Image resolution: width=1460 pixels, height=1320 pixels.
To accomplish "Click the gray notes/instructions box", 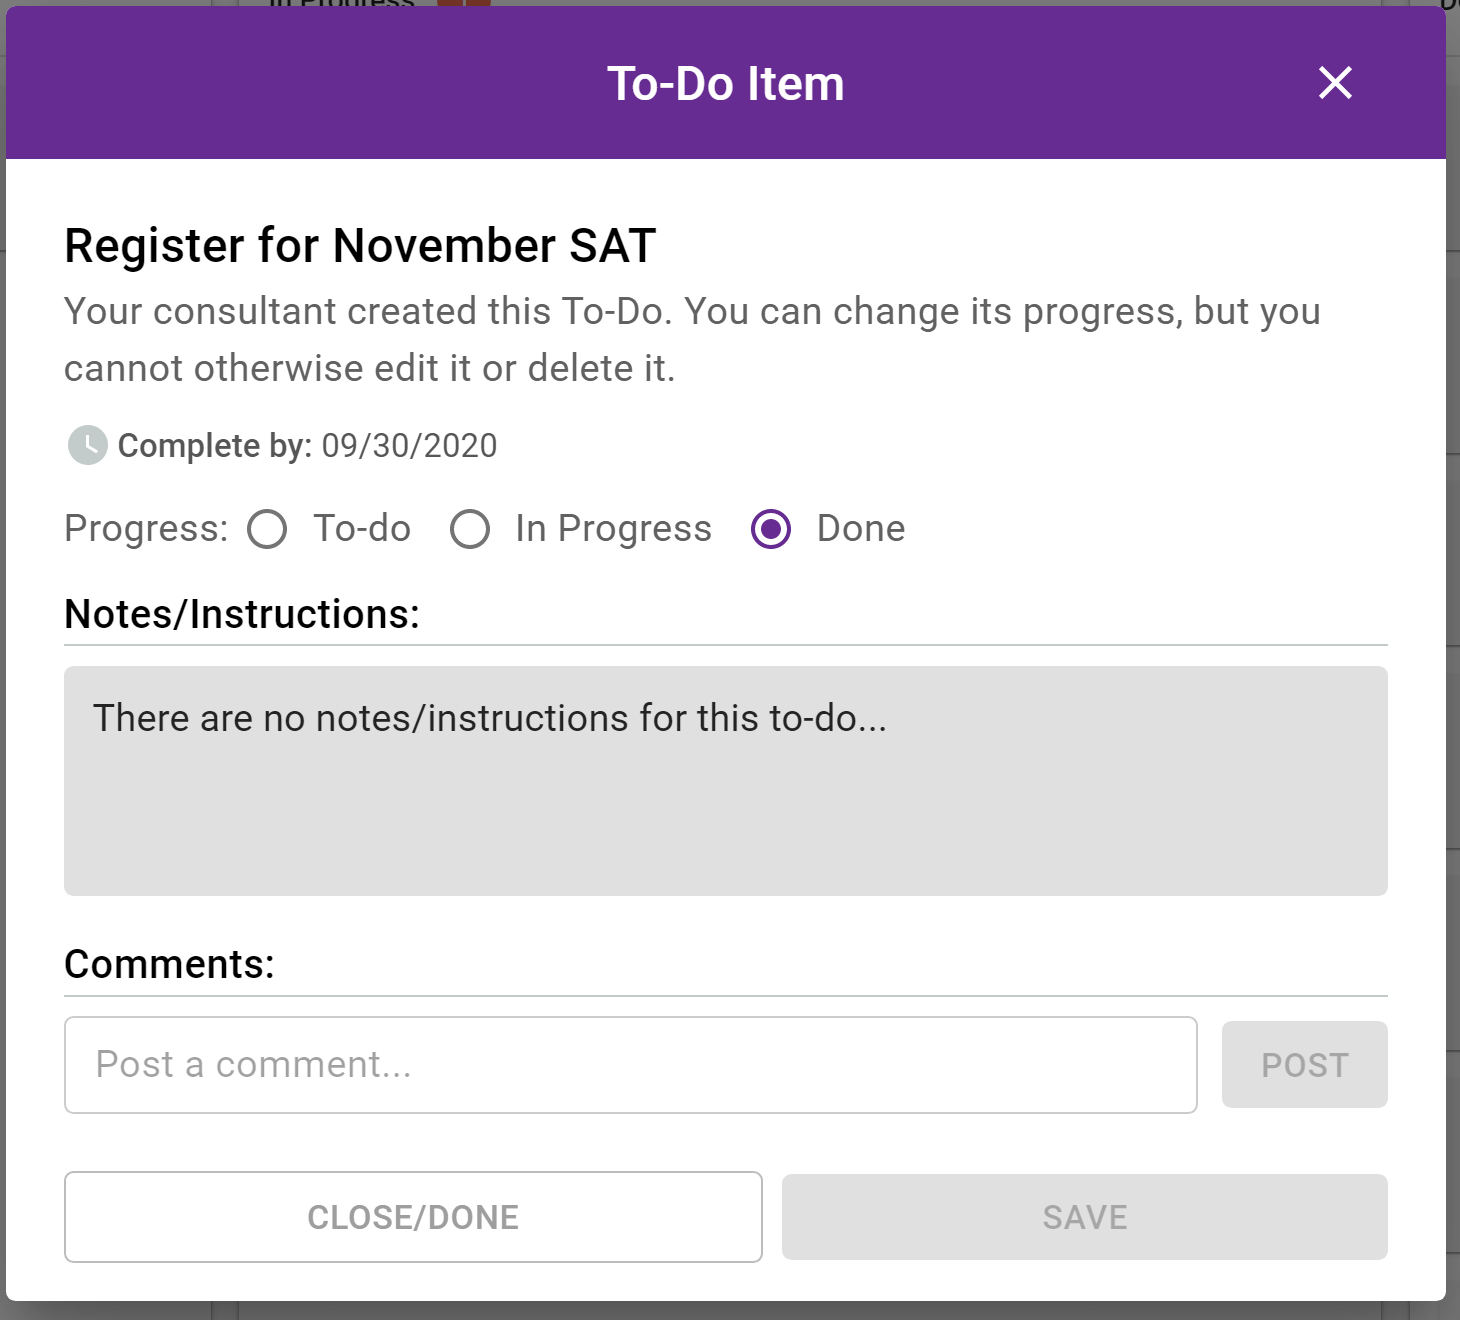I will 726,781.
